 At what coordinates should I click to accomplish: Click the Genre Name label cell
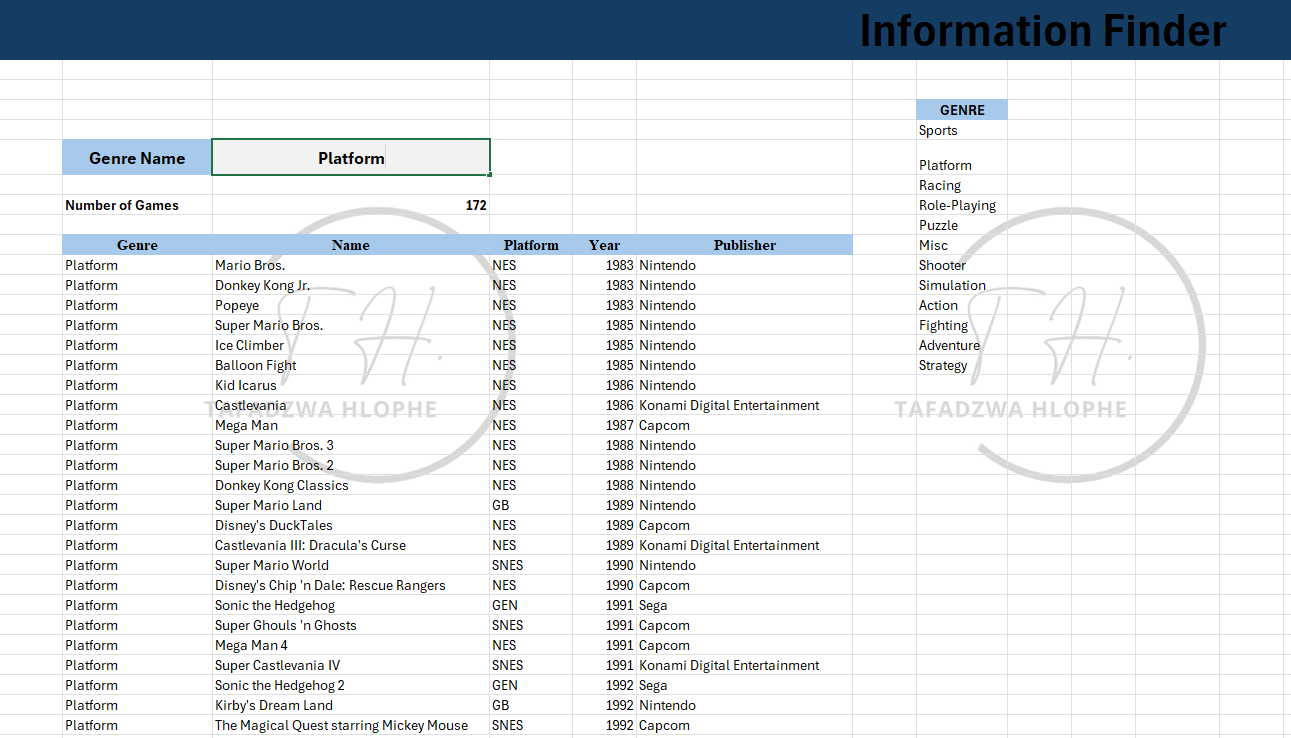[x=137, y=158]
